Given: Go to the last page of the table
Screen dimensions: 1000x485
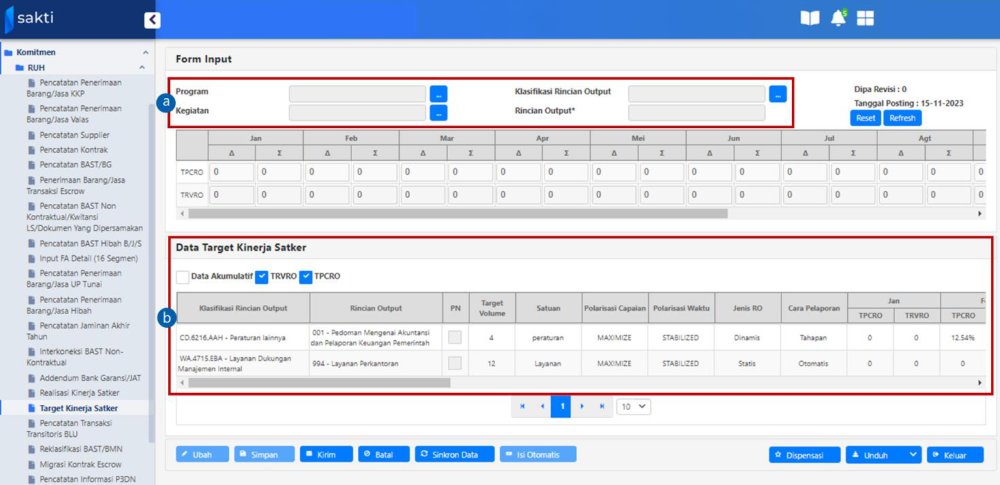Looking at the screenshot, I should (x=601, y=407).
